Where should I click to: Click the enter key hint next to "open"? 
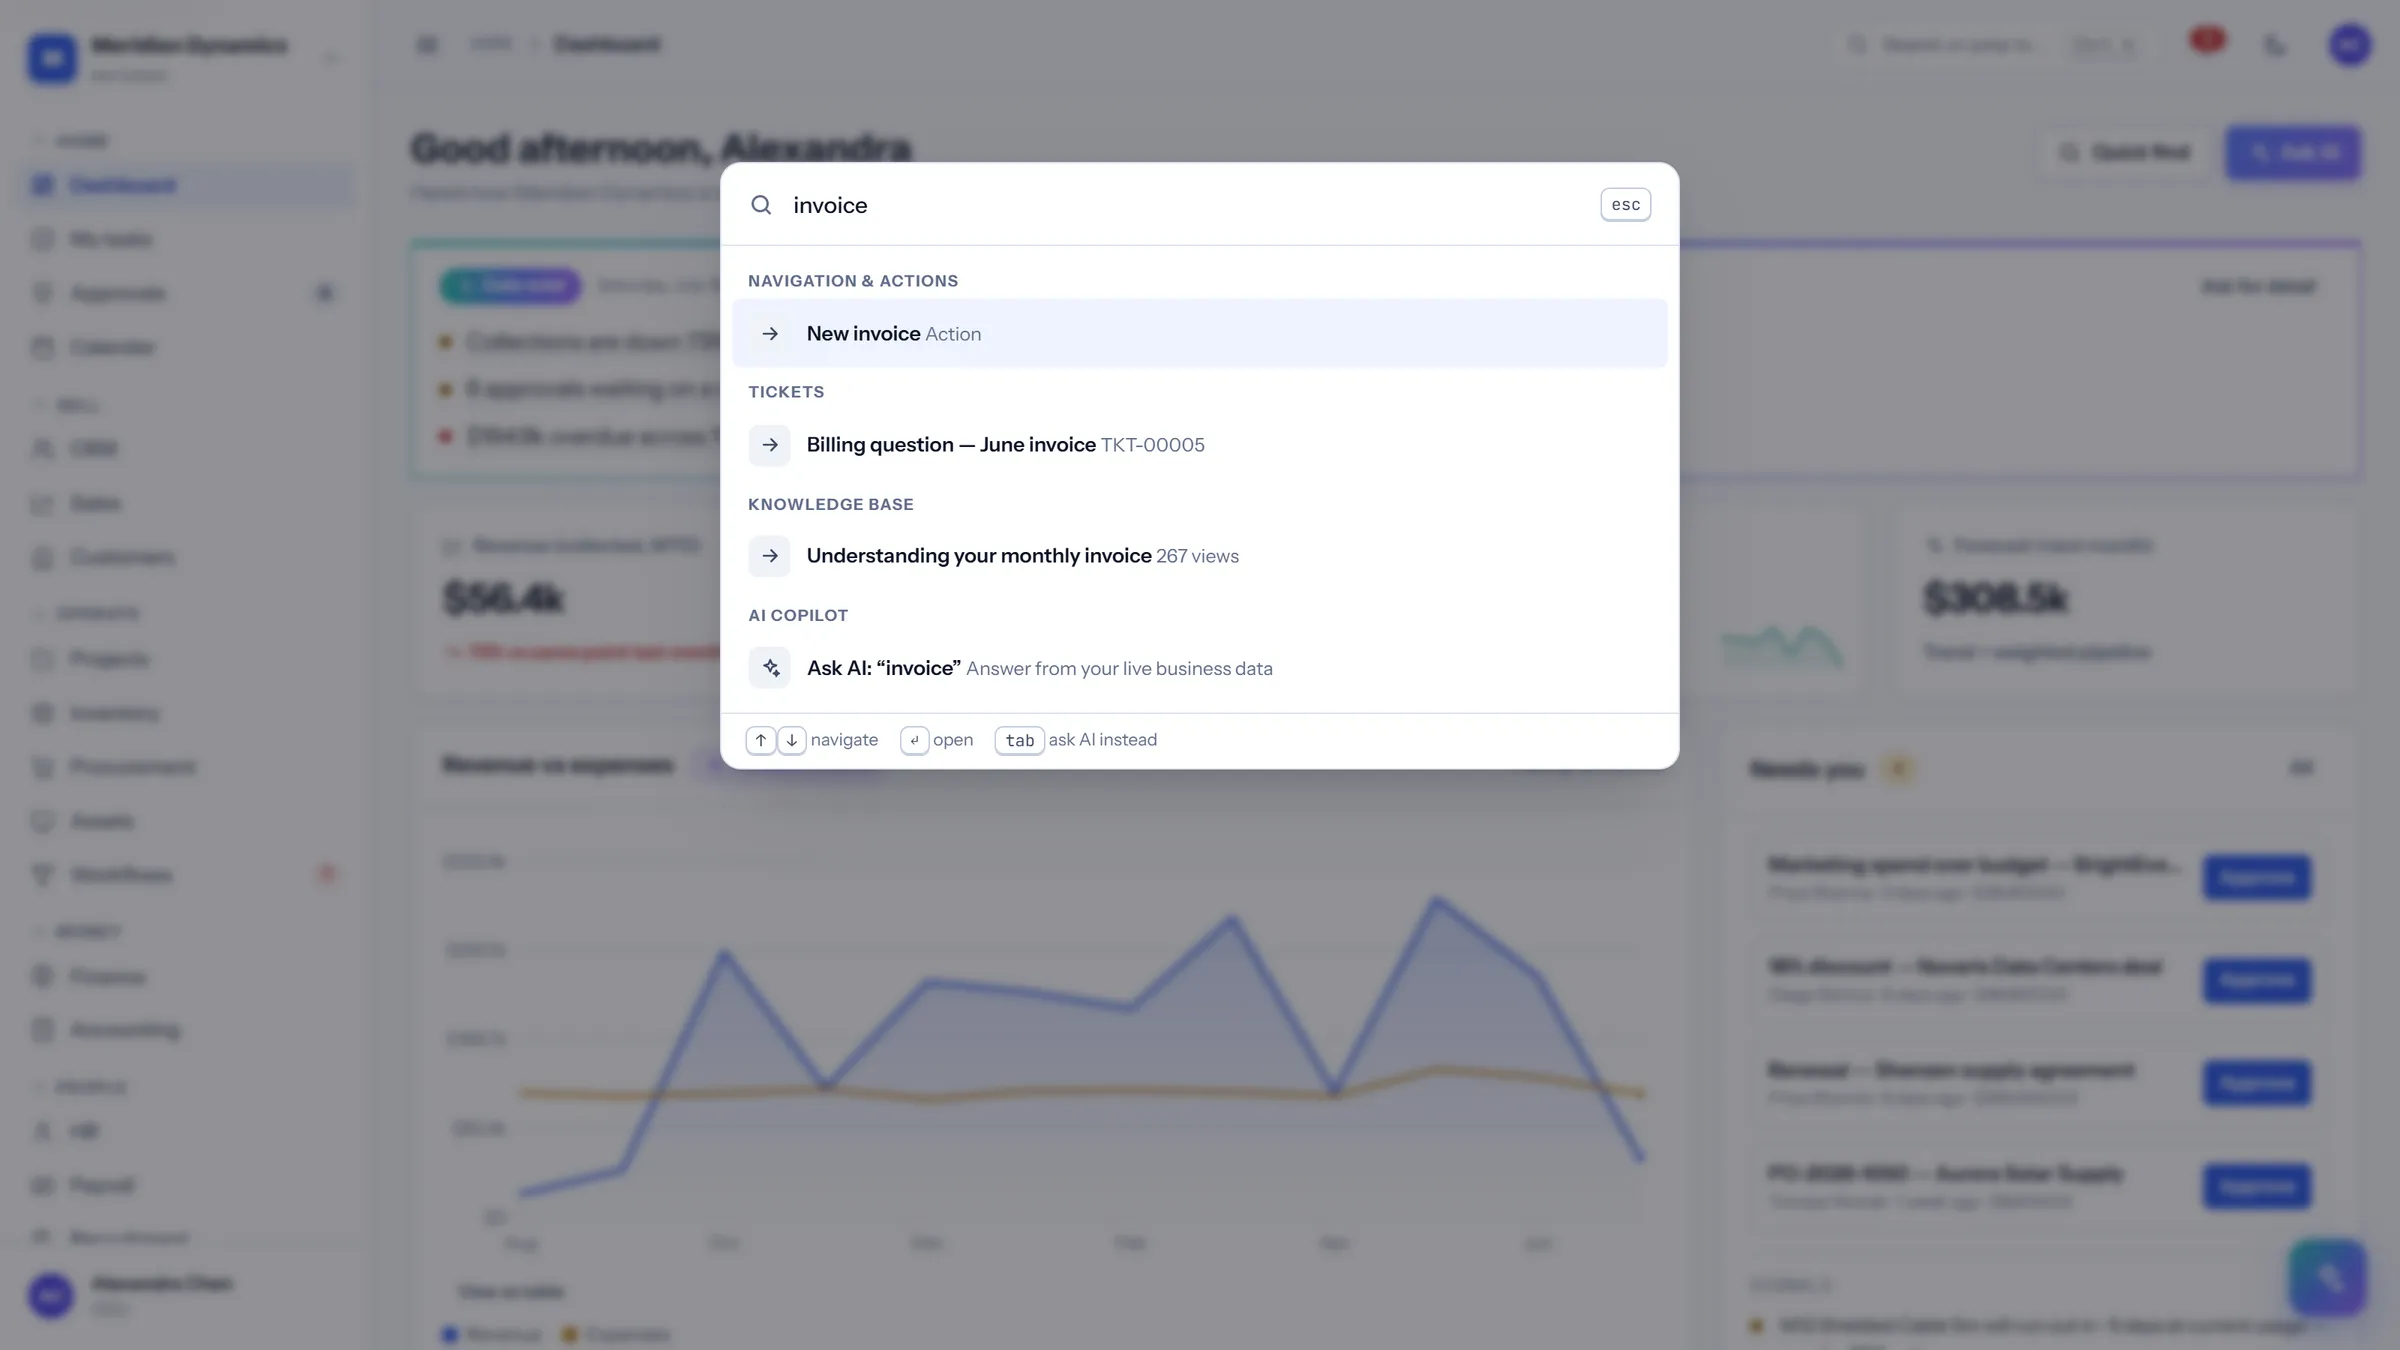tap(914, 740)
